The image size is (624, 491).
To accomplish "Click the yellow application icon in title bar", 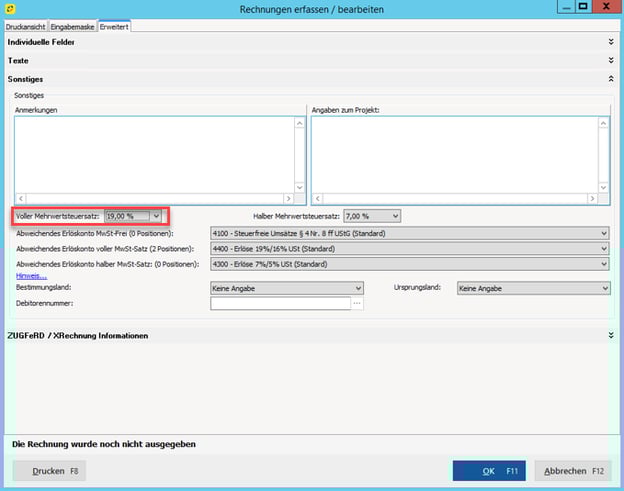I will point(10,9).
